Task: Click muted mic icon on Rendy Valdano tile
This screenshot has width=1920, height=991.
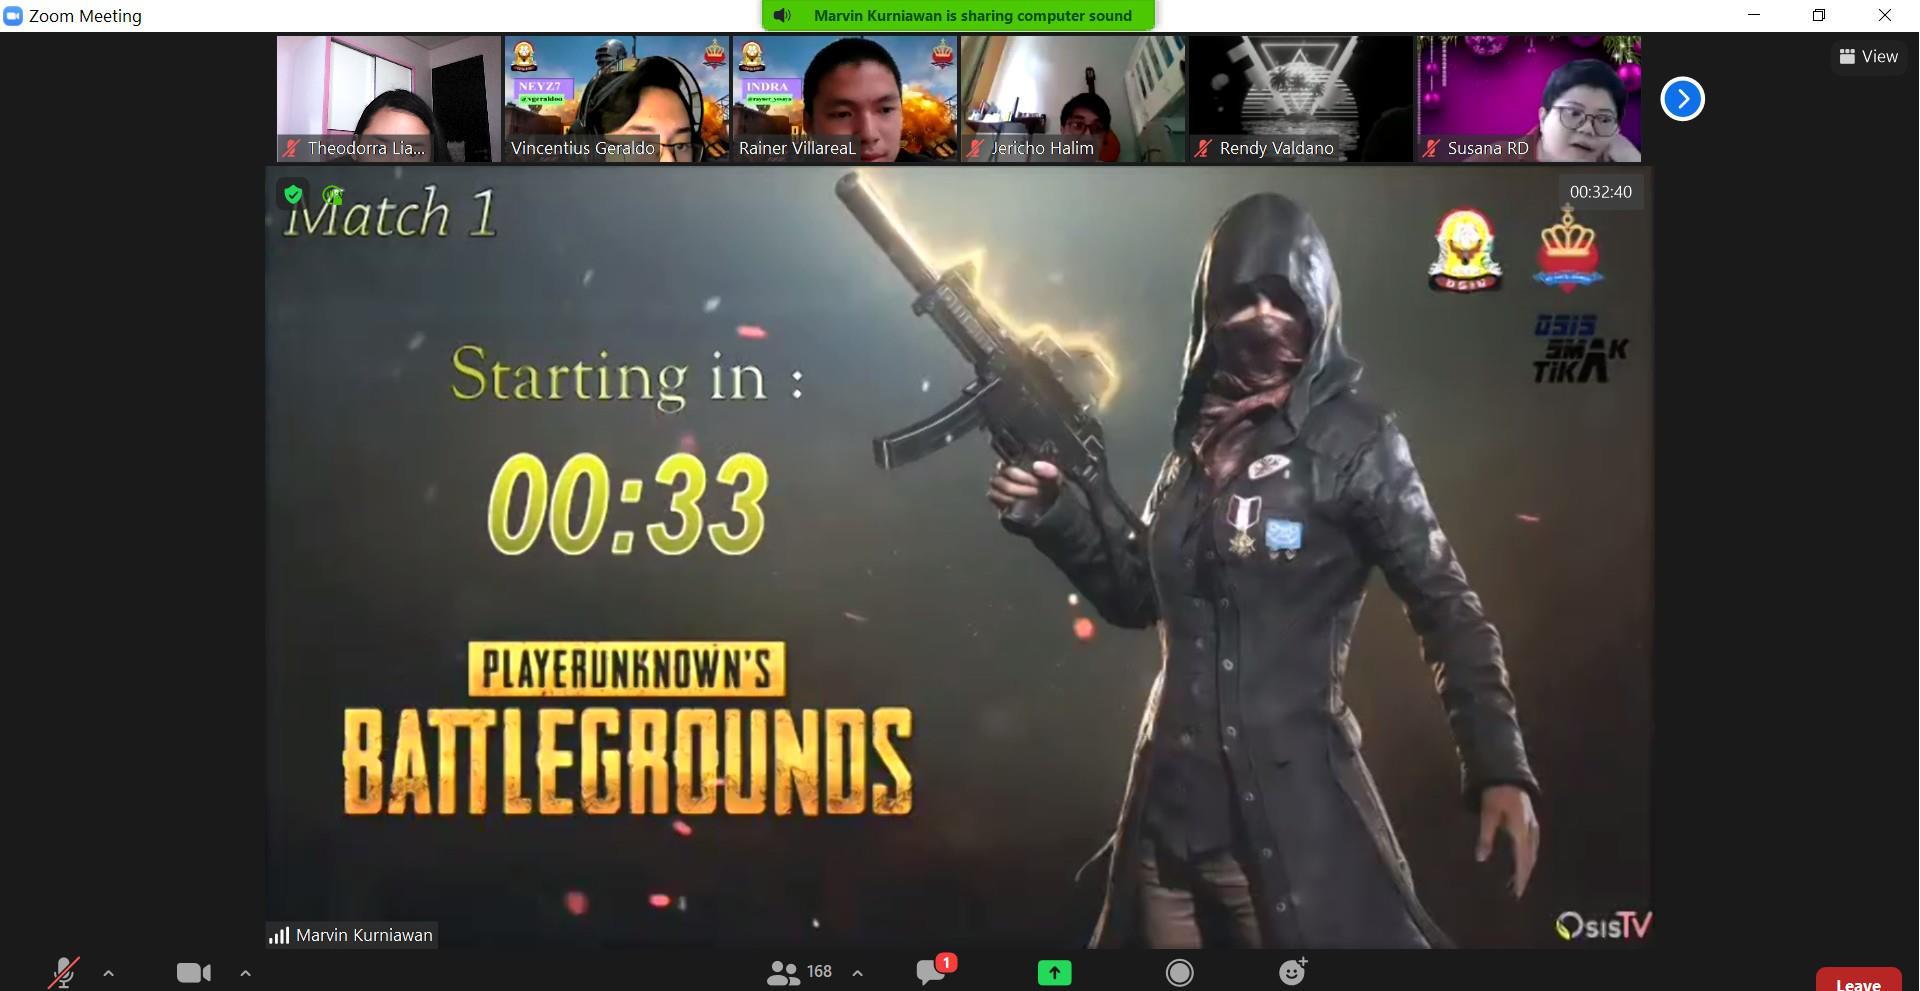Action: pyautogui.click(x=1203, y=148)
